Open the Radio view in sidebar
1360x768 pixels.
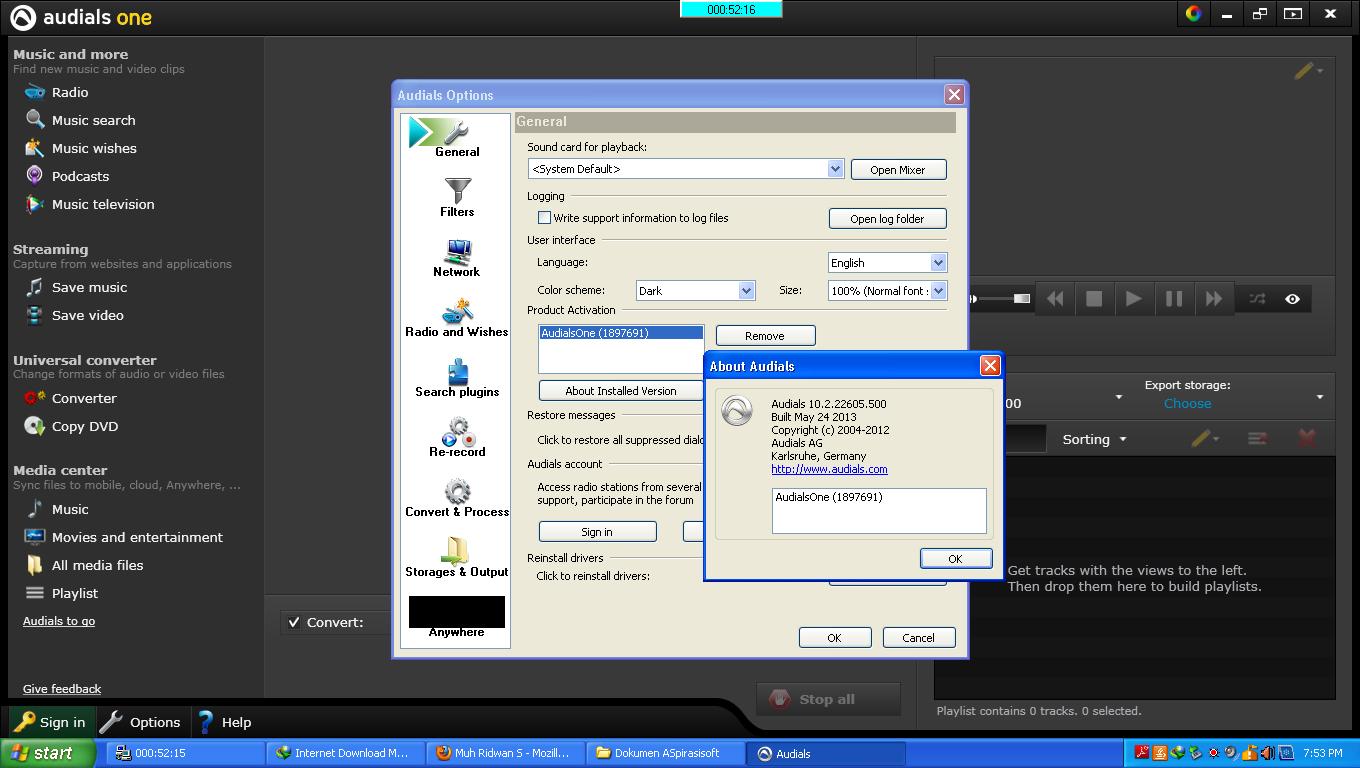coord(57,92)
